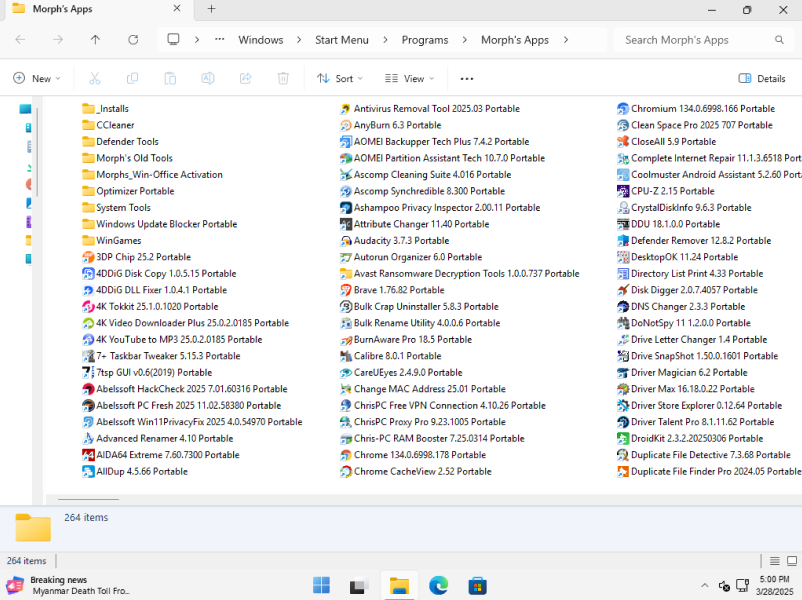Select the CCleaner folder icon
Screen dimensions: 802x600
[x=88, y=125]
